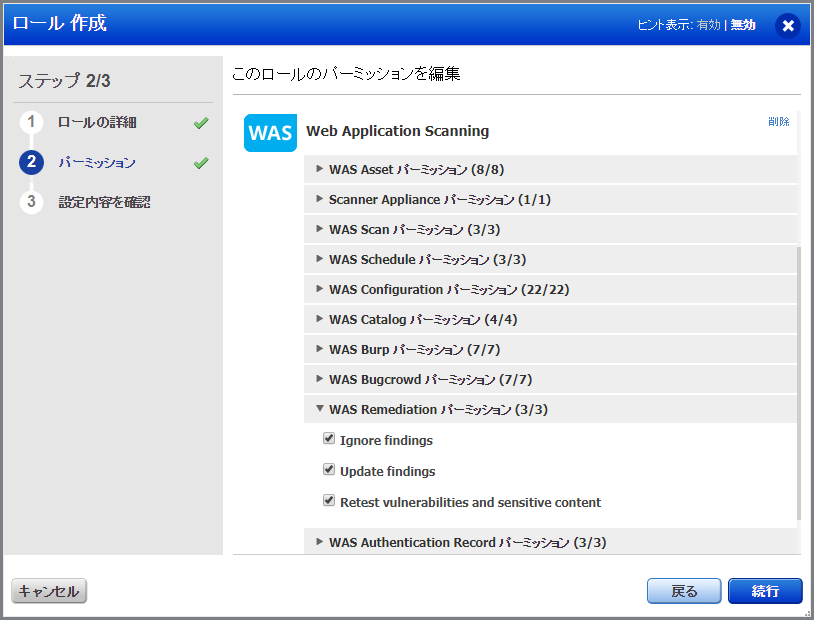Close the role creation dialog
This screenshot has height=620, width=814.
(x=788, y=26)
